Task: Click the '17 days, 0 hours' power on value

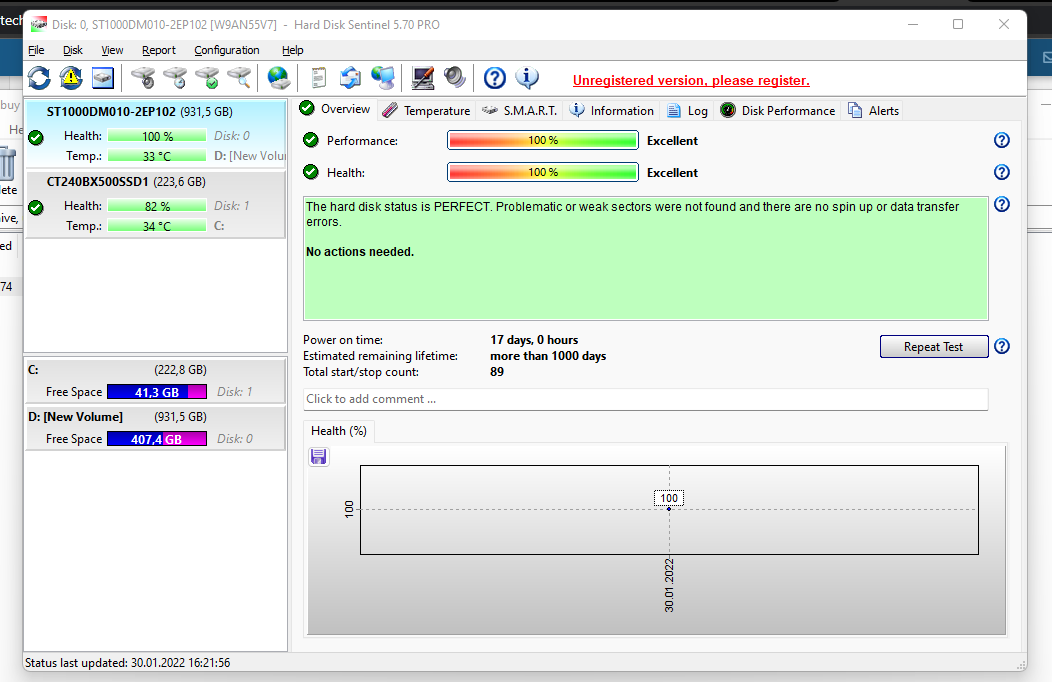Action: [x=534, y=340]
